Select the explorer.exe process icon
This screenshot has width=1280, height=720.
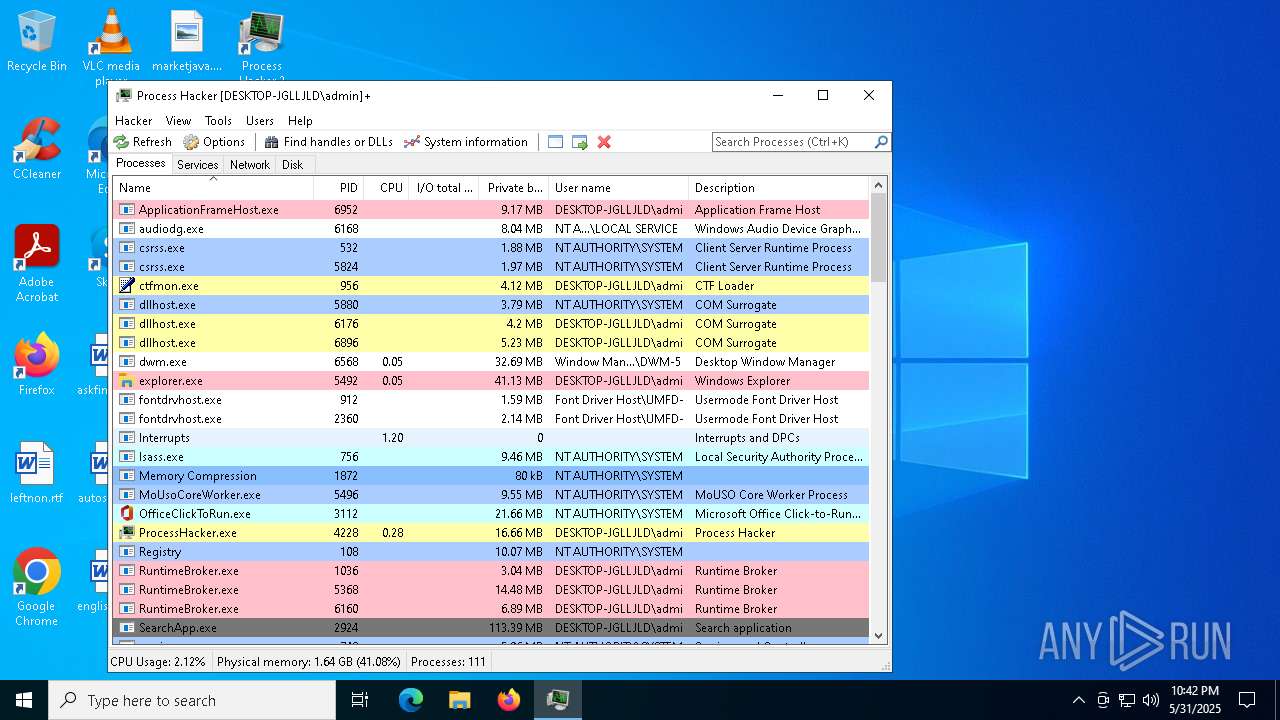click(126, 381)
